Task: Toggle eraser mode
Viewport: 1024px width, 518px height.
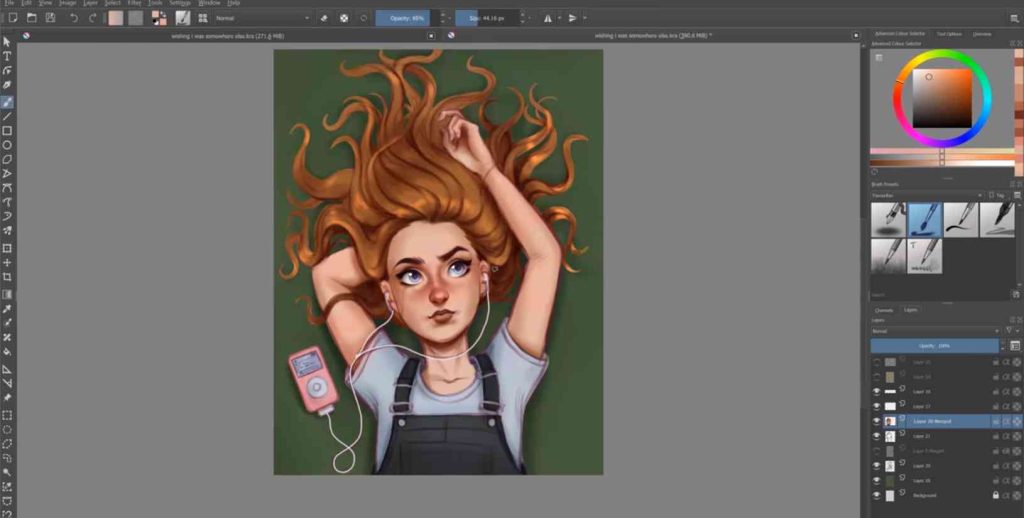Action: tap(325, 18)
